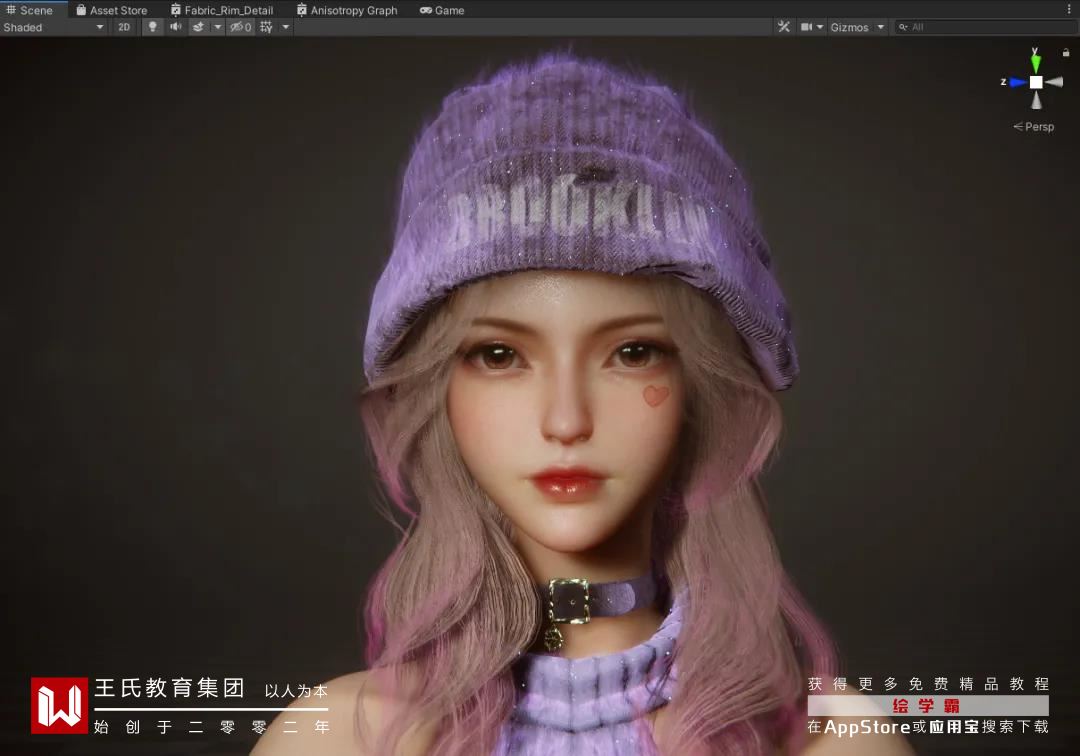Expand the scene effects dropdown arrow
This screenshot has height=756, width=1080.
(x=218, y=27)
